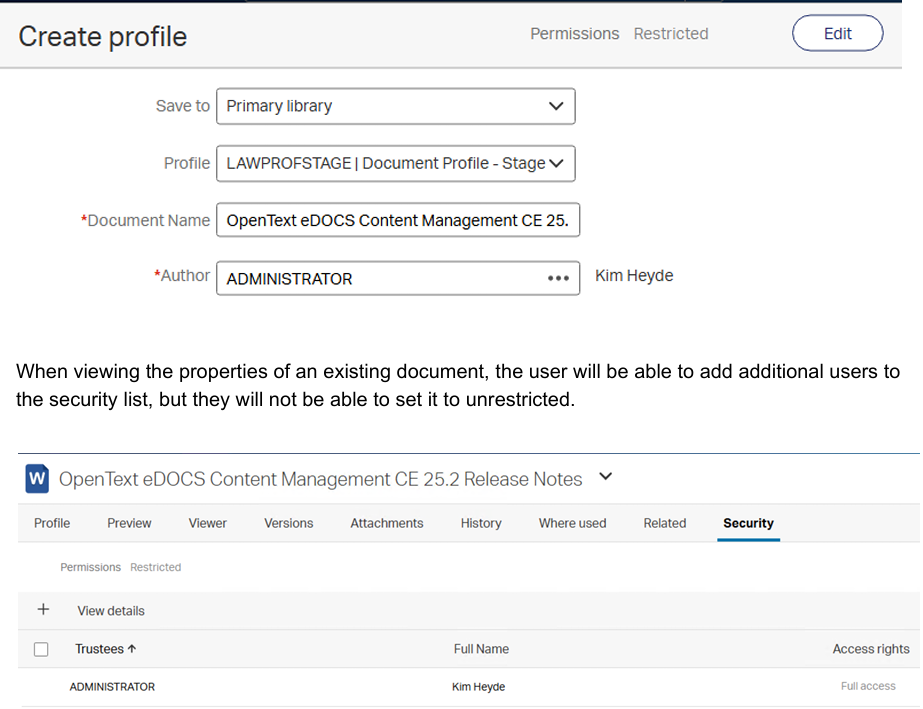Screen dimensions: 923x709
Task: Click the Edit button in Create profile
Action: 837,34
